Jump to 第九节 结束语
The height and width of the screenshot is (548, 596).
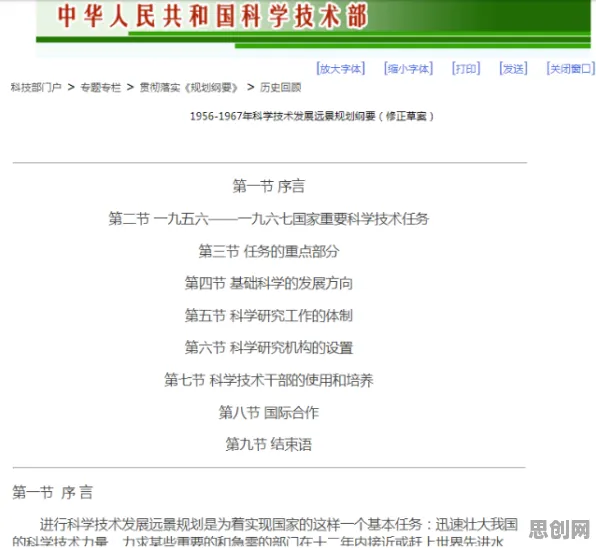(268, 444)
